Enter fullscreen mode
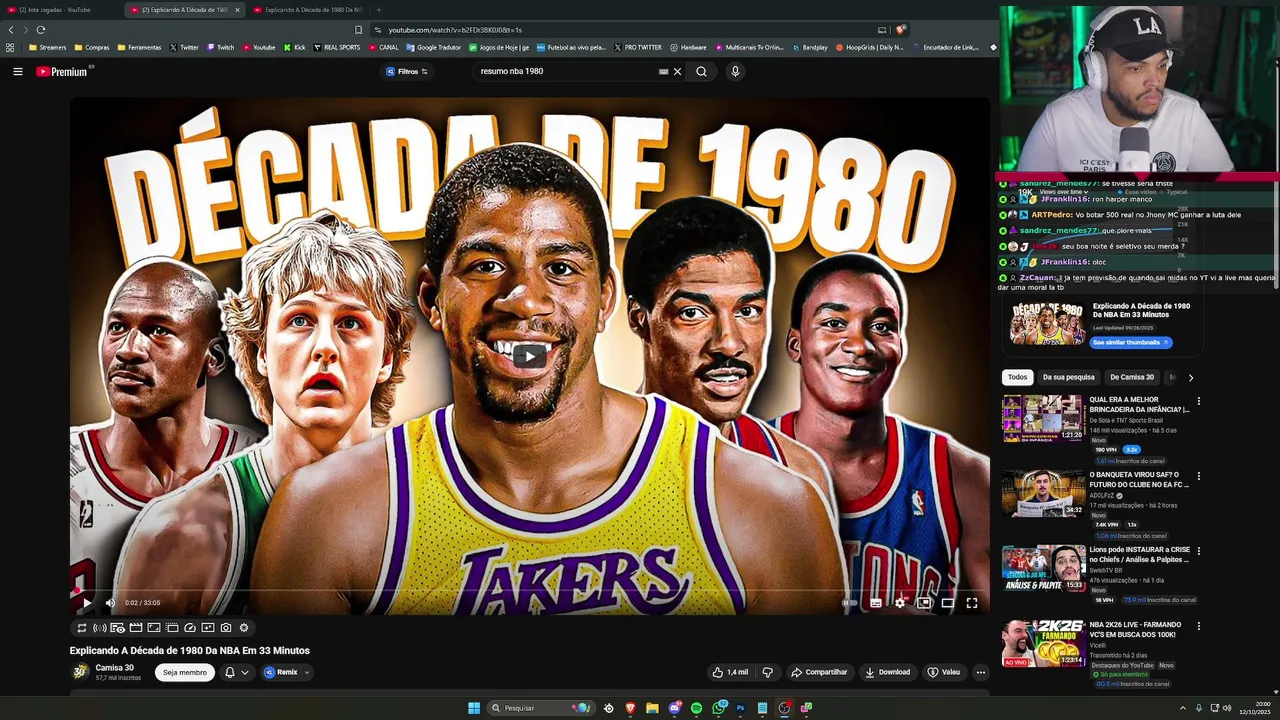Screen dimensions: 1280x720 pos(972,603)
